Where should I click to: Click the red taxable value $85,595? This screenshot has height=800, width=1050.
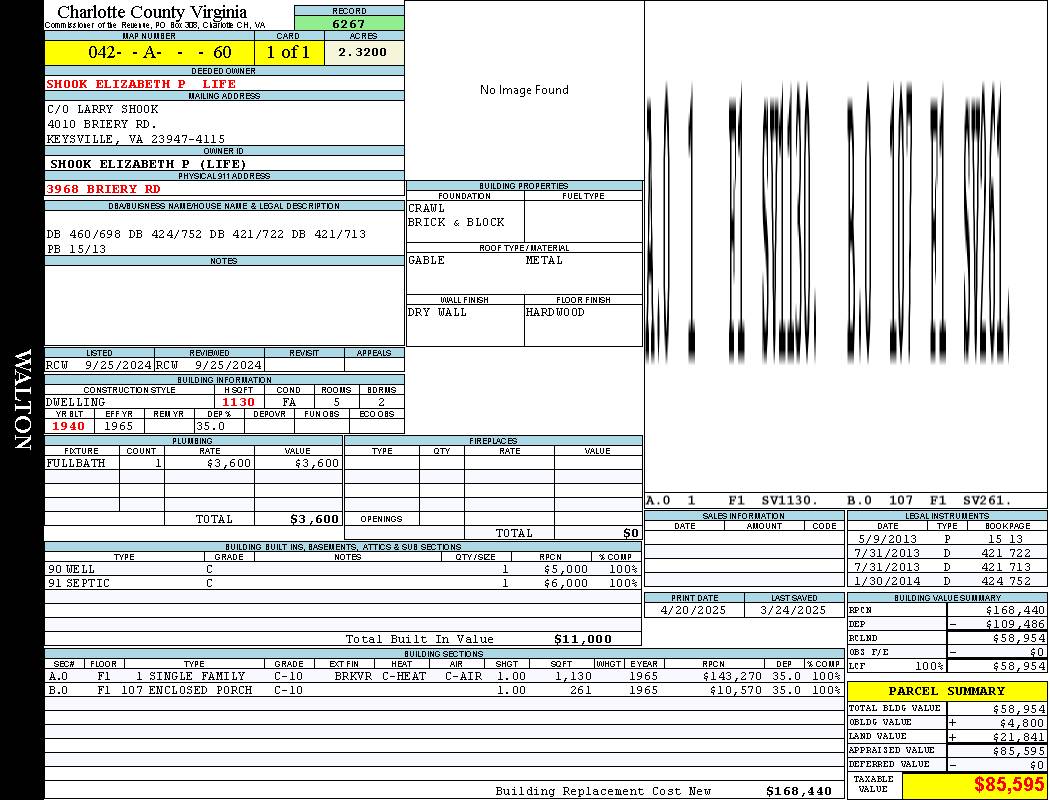(975, 784)
